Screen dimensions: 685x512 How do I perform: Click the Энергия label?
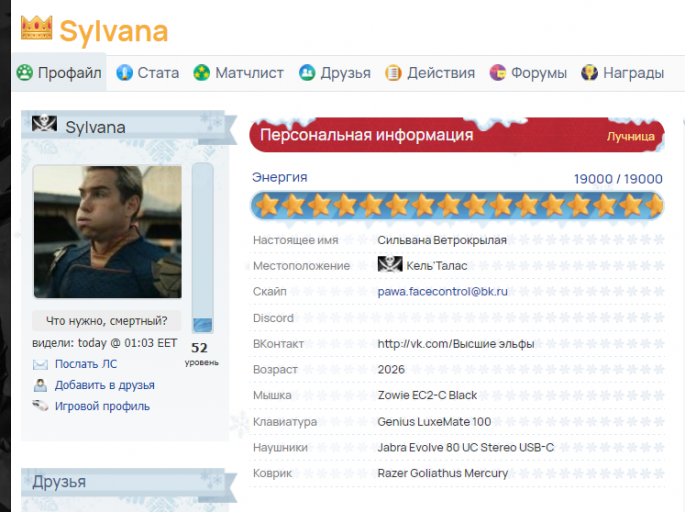click(280, 177)
